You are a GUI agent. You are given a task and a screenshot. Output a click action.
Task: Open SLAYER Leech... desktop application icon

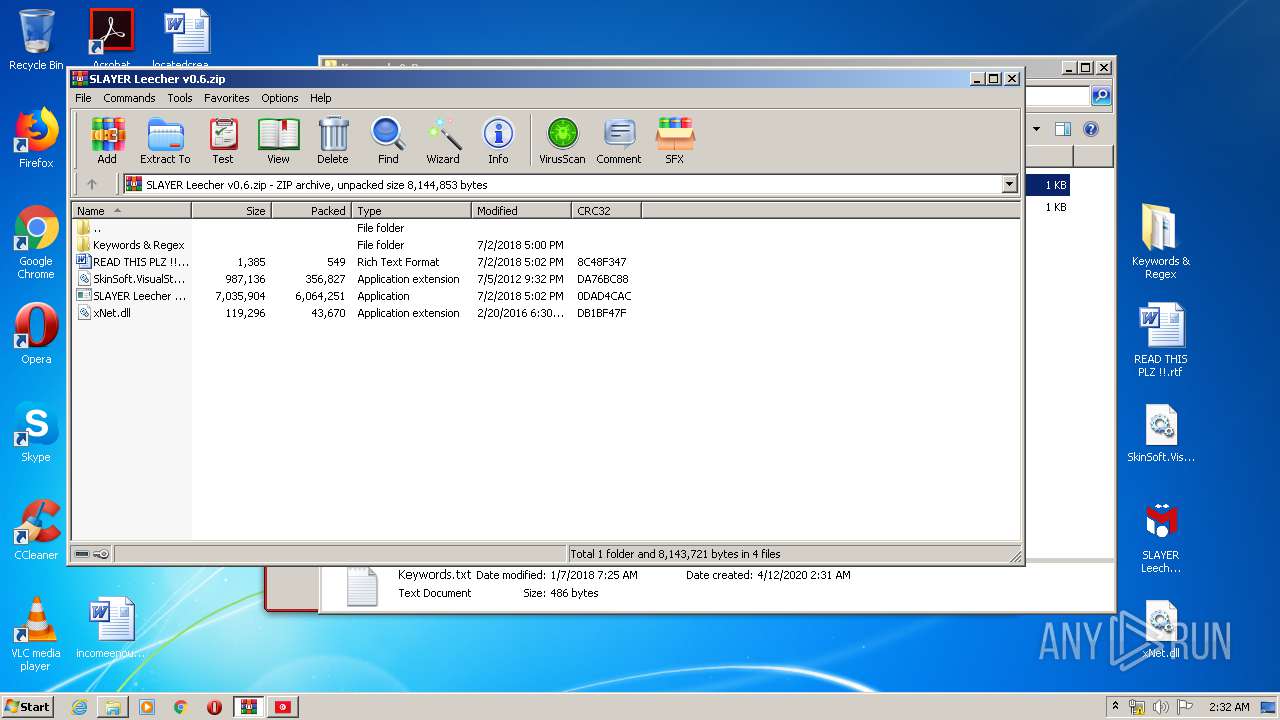[1161, 536]
